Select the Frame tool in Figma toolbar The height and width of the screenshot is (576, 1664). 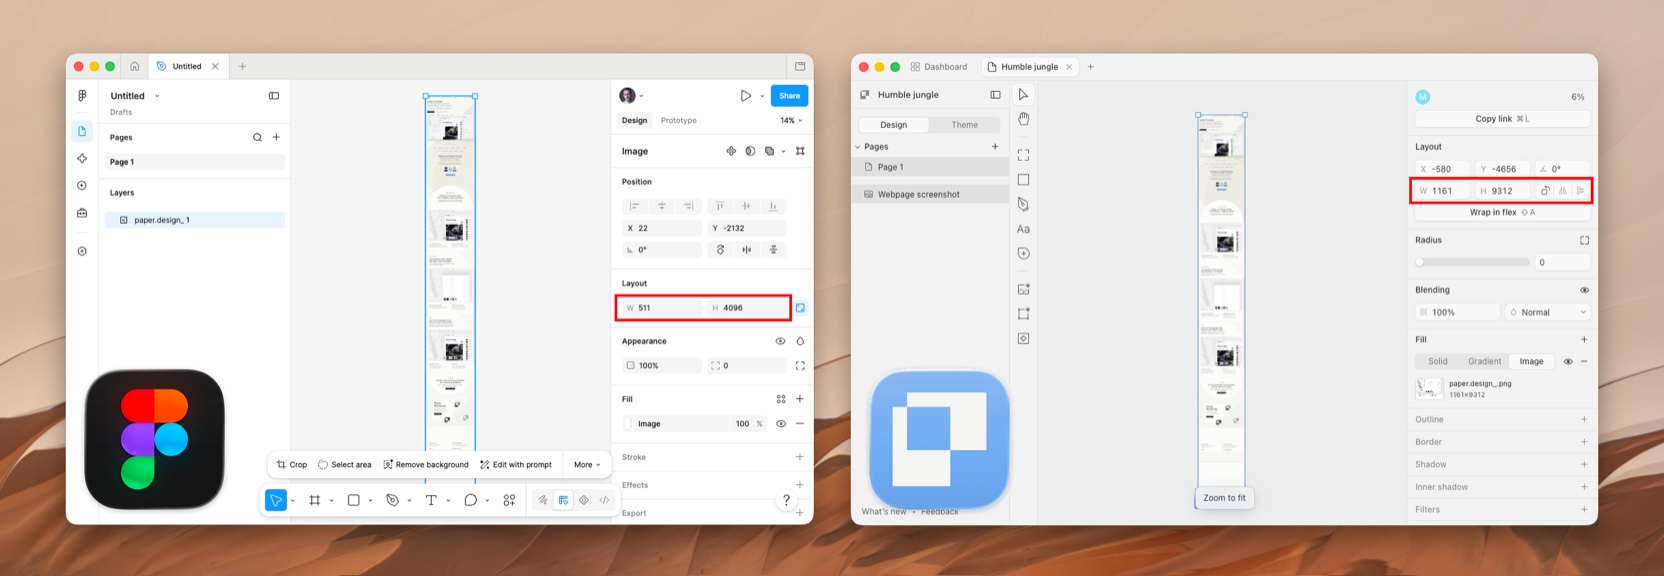(x=314, y=500)
